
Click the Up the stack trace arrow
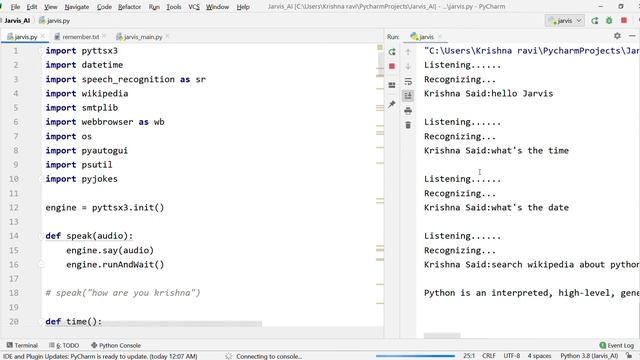point(408,52)
